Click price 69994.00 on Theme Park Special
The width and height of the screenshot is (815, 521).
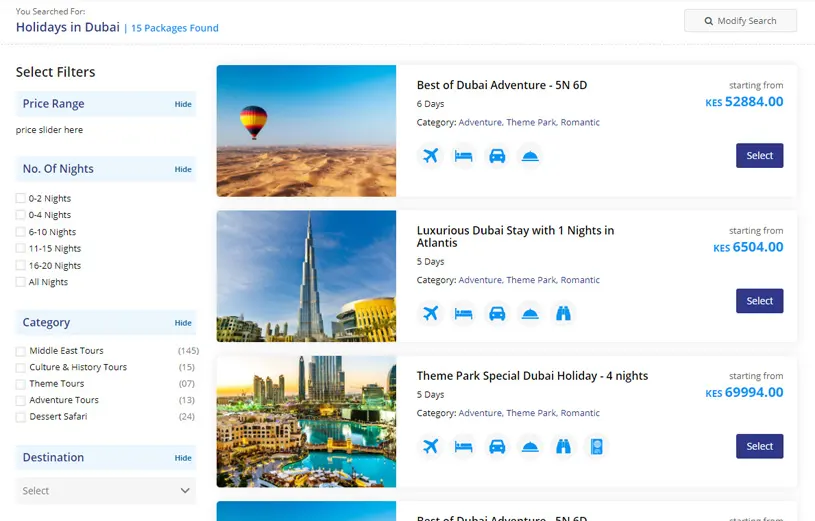(744, 393)
